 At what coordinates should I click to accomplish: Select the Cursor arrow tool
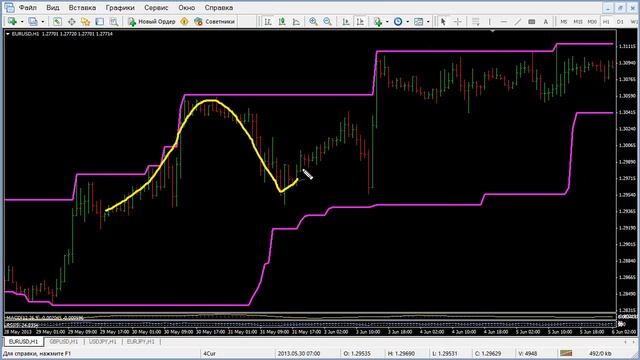pyautogui.click(x=443, y=22)
